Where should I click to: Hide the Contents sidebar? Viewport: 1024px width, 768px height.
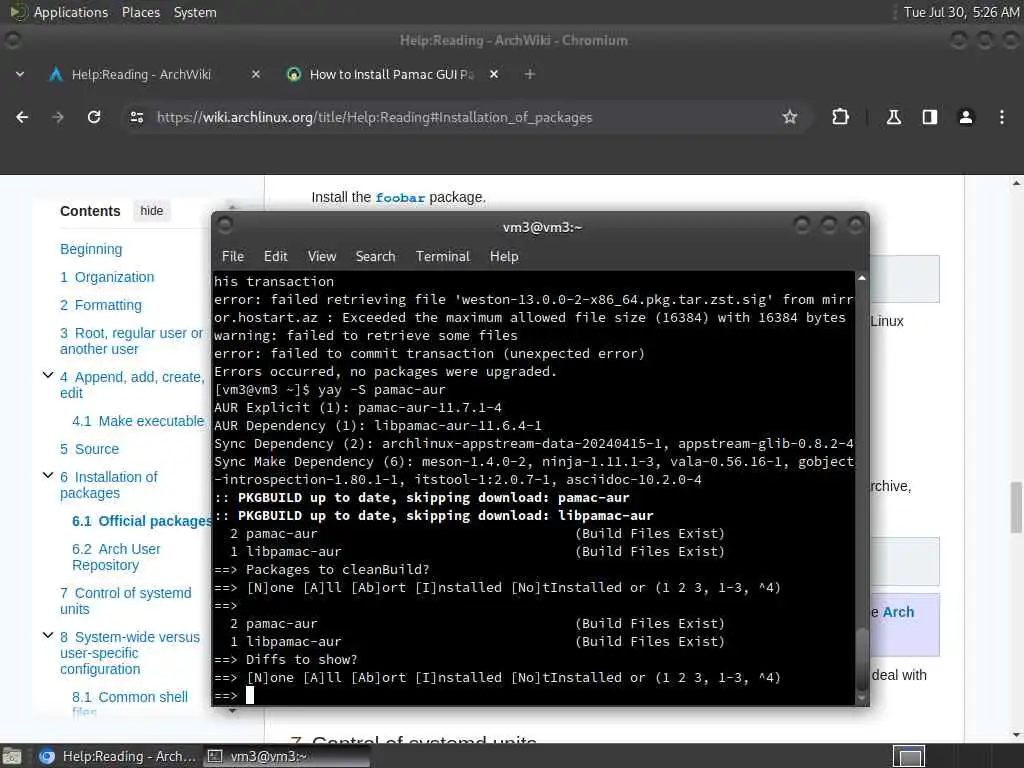[152, 211]
